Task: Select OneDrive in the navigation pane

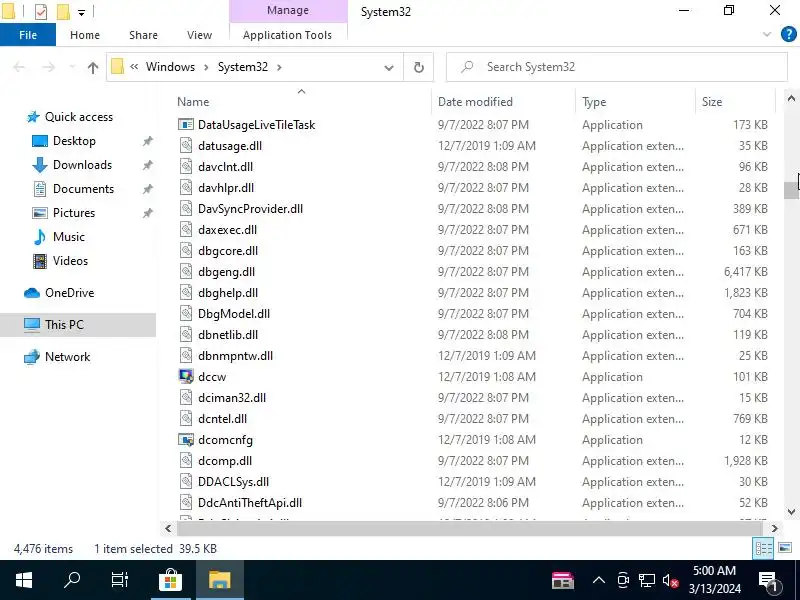Action: (69, 293)
